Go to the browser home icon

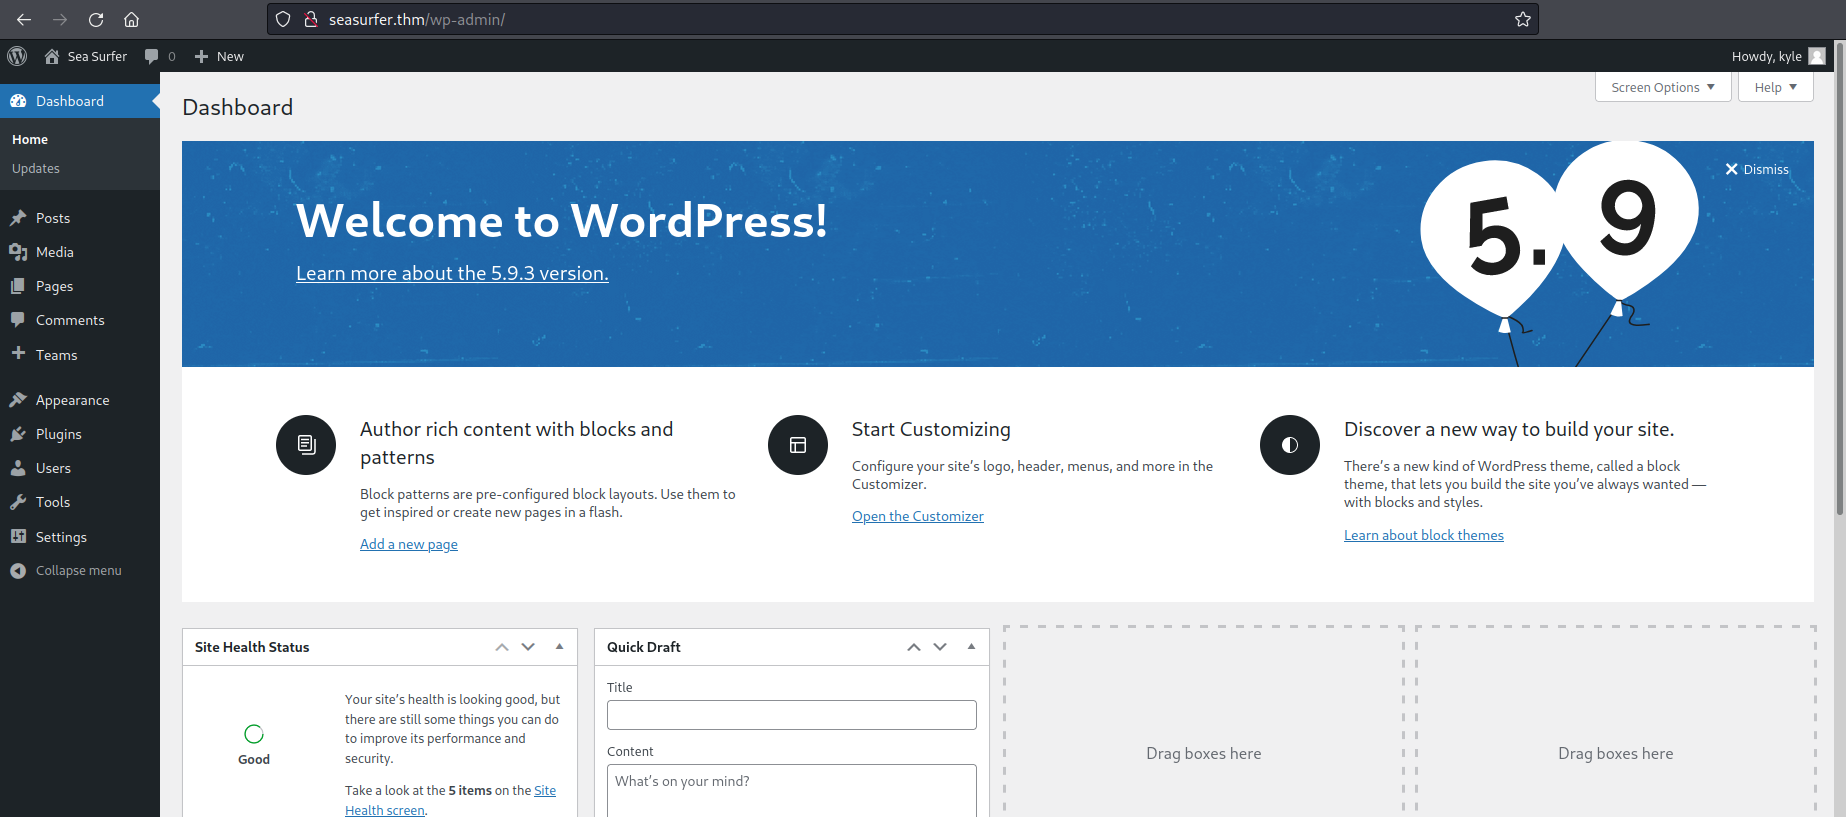click(x=131, y=19)
